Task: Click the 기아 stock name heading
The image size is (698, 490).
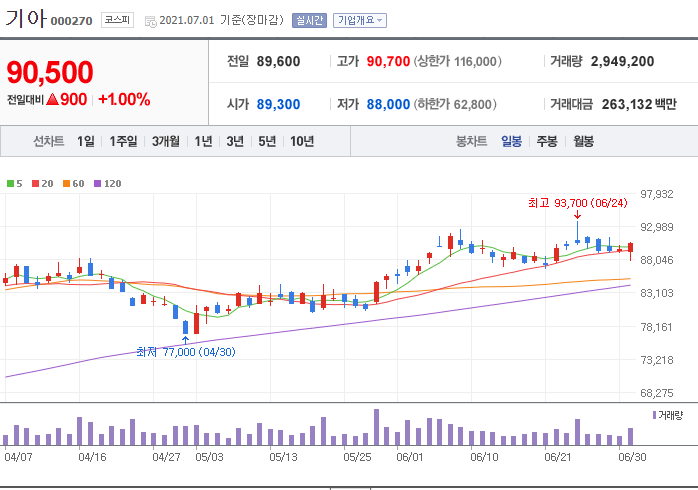Action: pyautogui.click(x=26, y=19)
